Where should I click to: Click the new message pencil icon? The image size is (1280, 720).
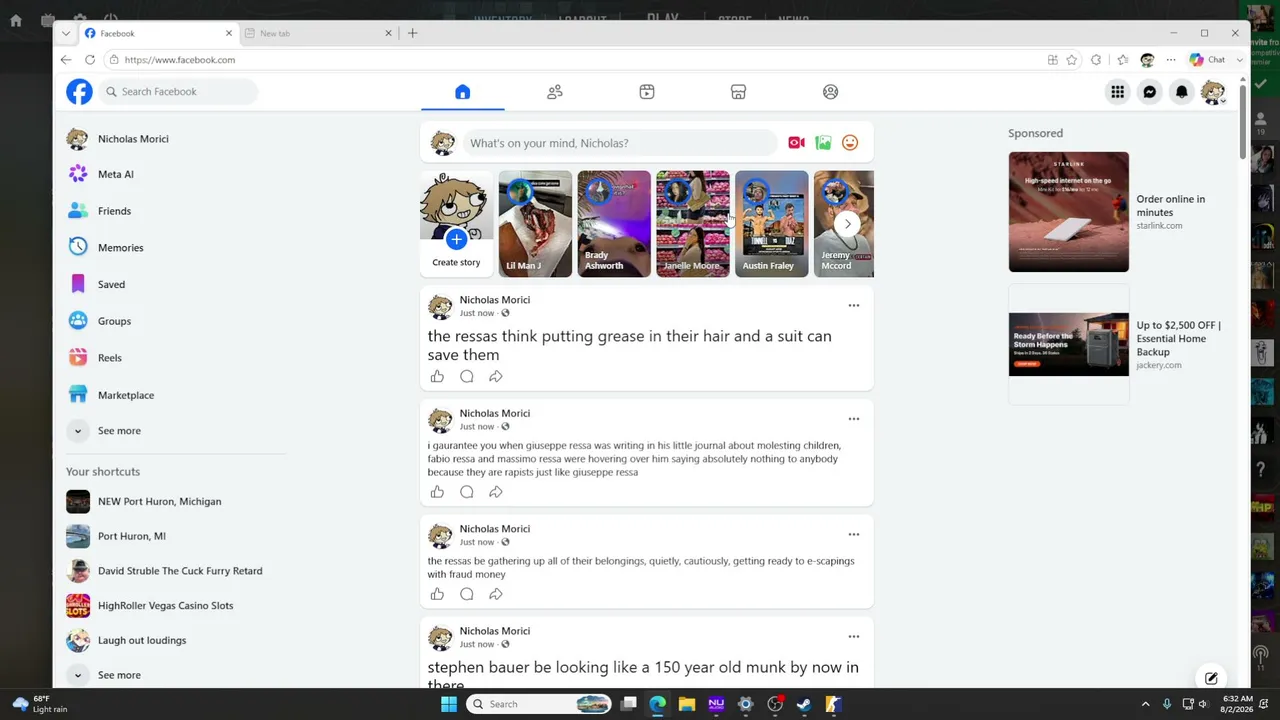(x=1211, y=678)
